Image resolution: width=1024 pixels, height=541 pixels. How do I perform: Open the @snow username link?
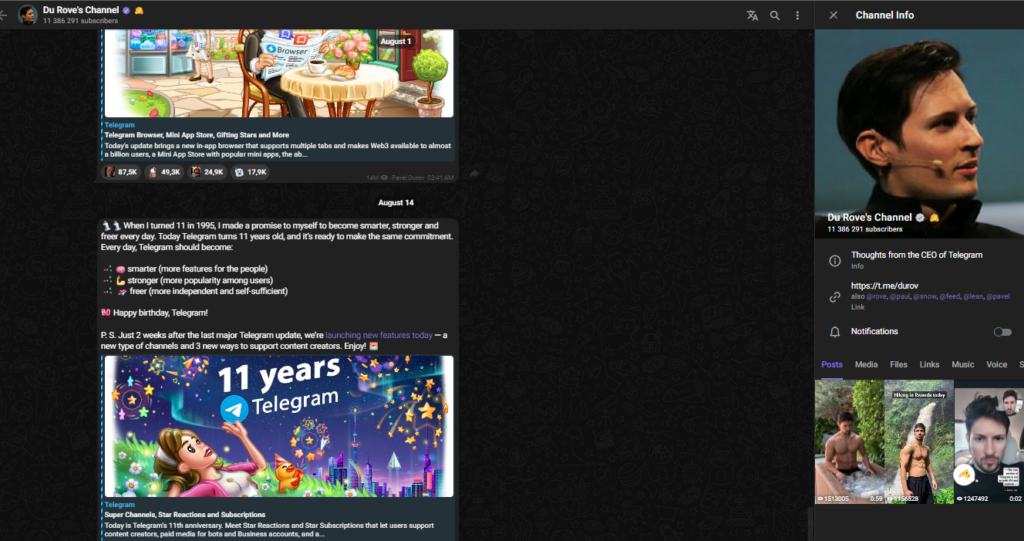924,297
